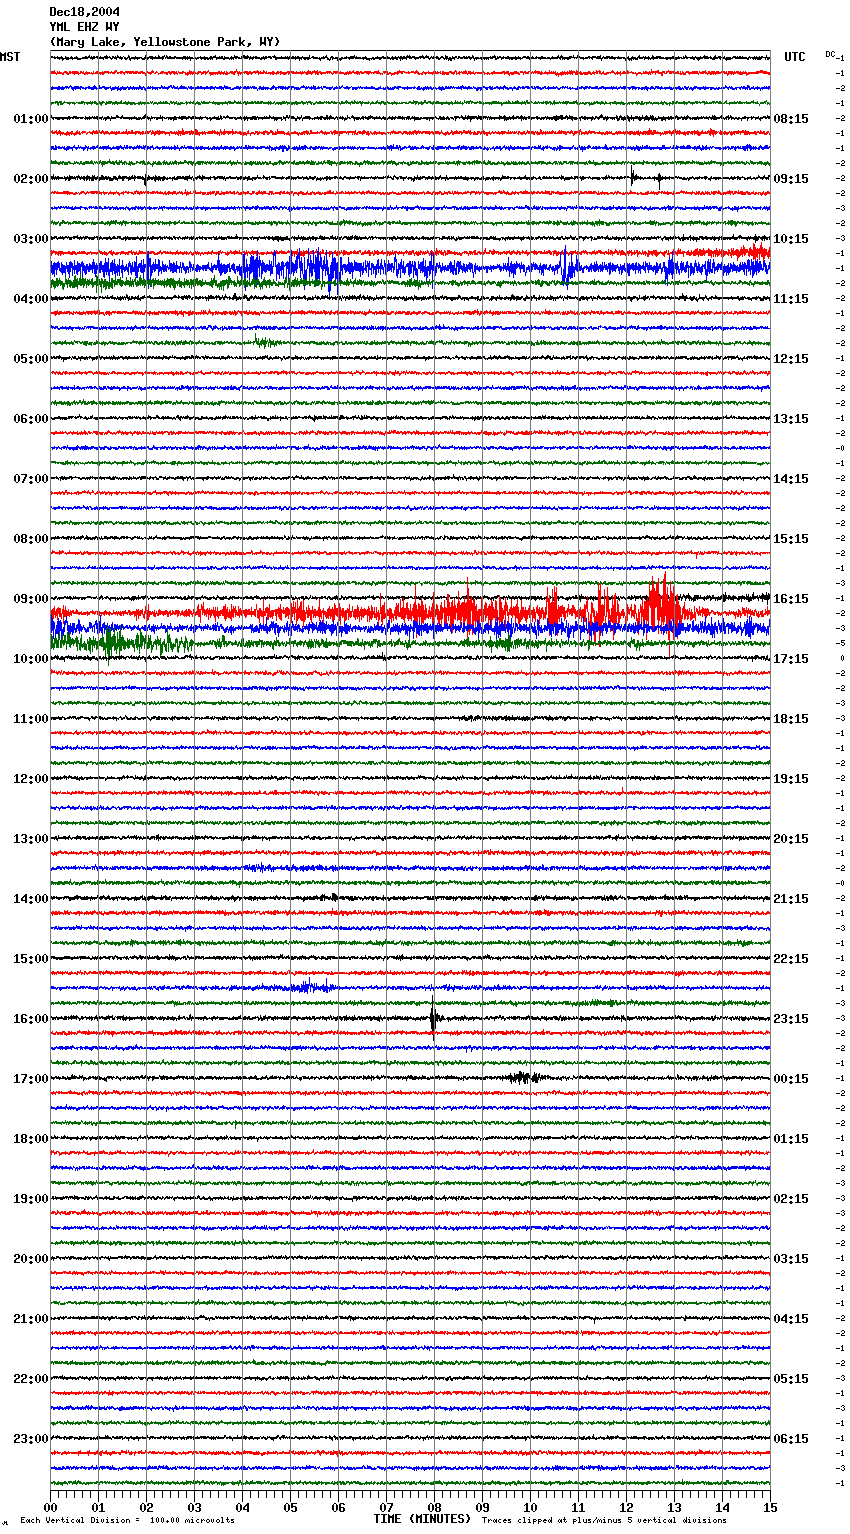Screen dimensions: 850x1534
Task: Click the 16:15 UTC time label
Action: pyautogui.click(x=791, y=599)
